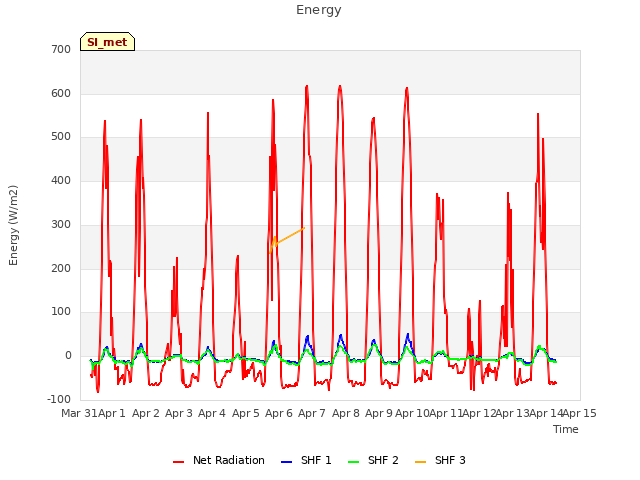
Task: Click the Apr 14 x-axis date label
Action: click(546, 413)
